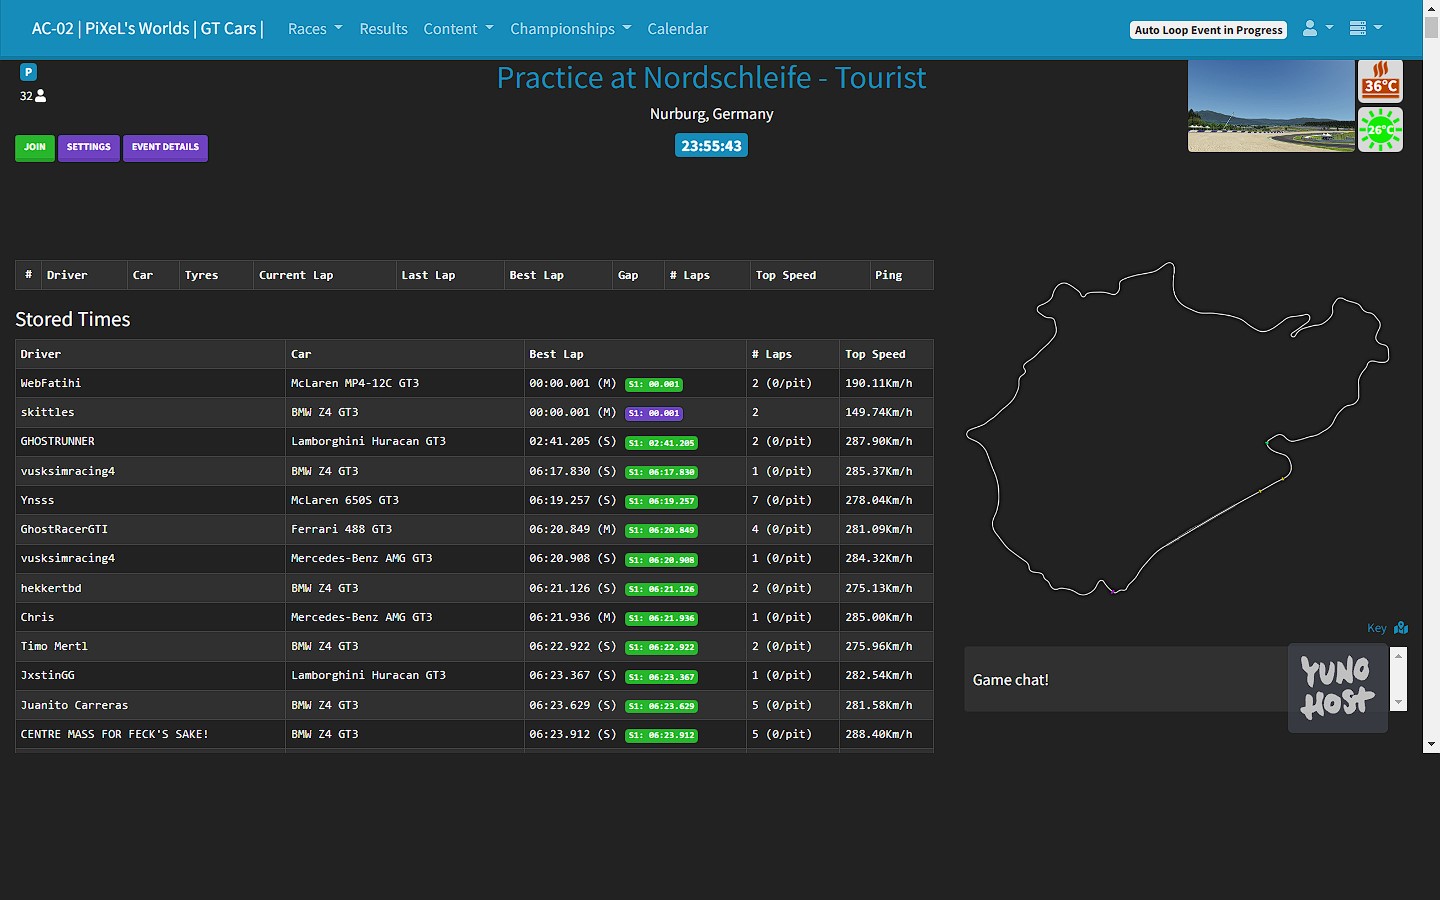Click the 26°C ambient sun icon
Viewport: 1440px width, 900px height.
point(1380,130)
